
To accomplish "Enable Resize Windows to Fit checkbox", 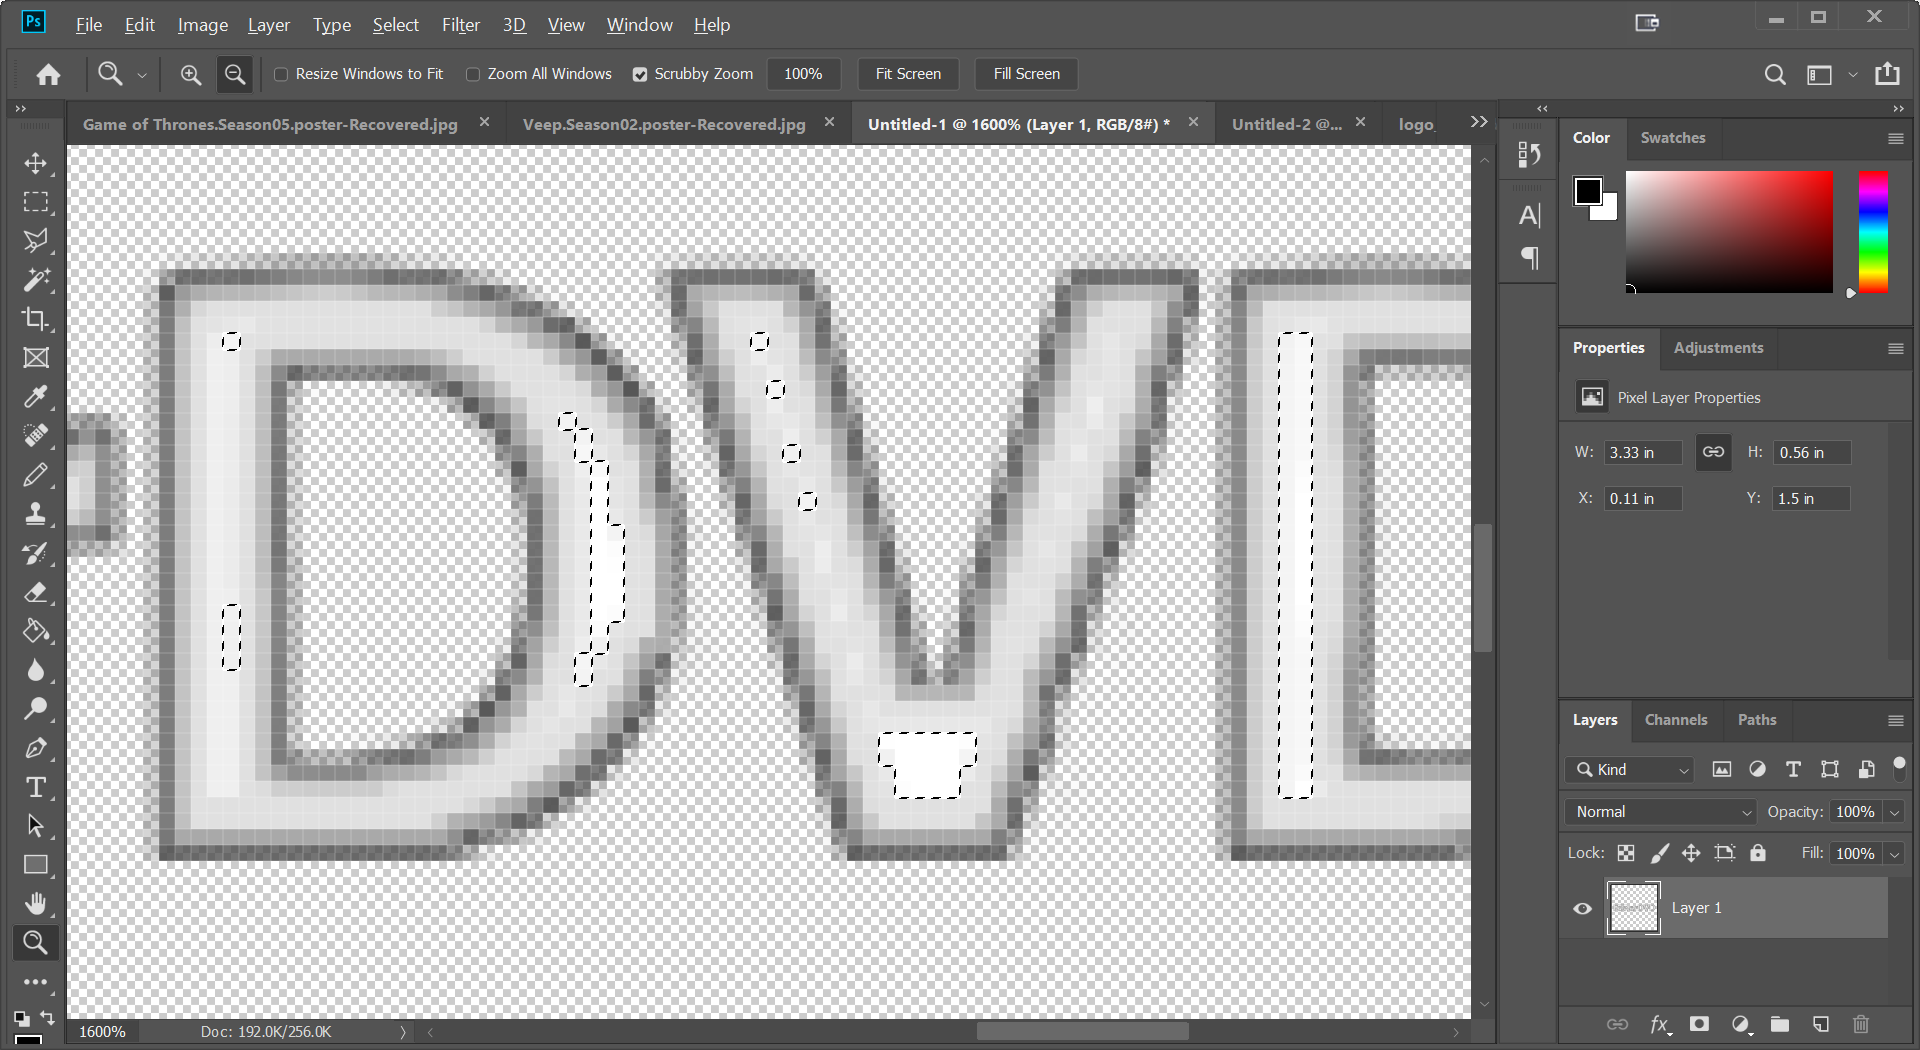I will [x=281, y=74].
